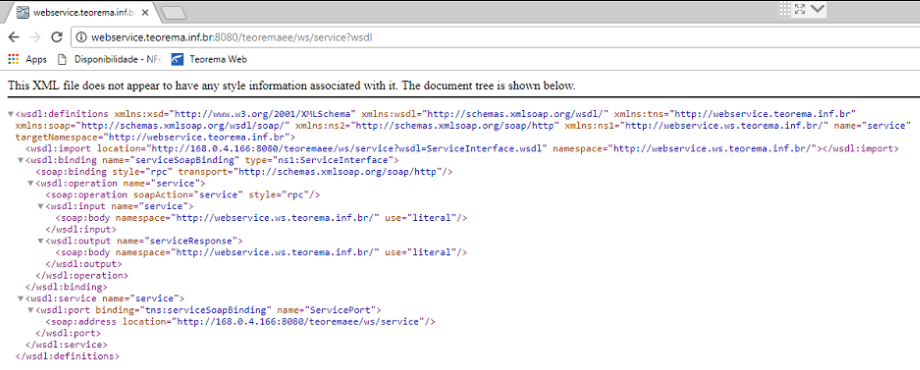Focus the address bar URL field
920x370 pixels.
(x=493, y=37)
